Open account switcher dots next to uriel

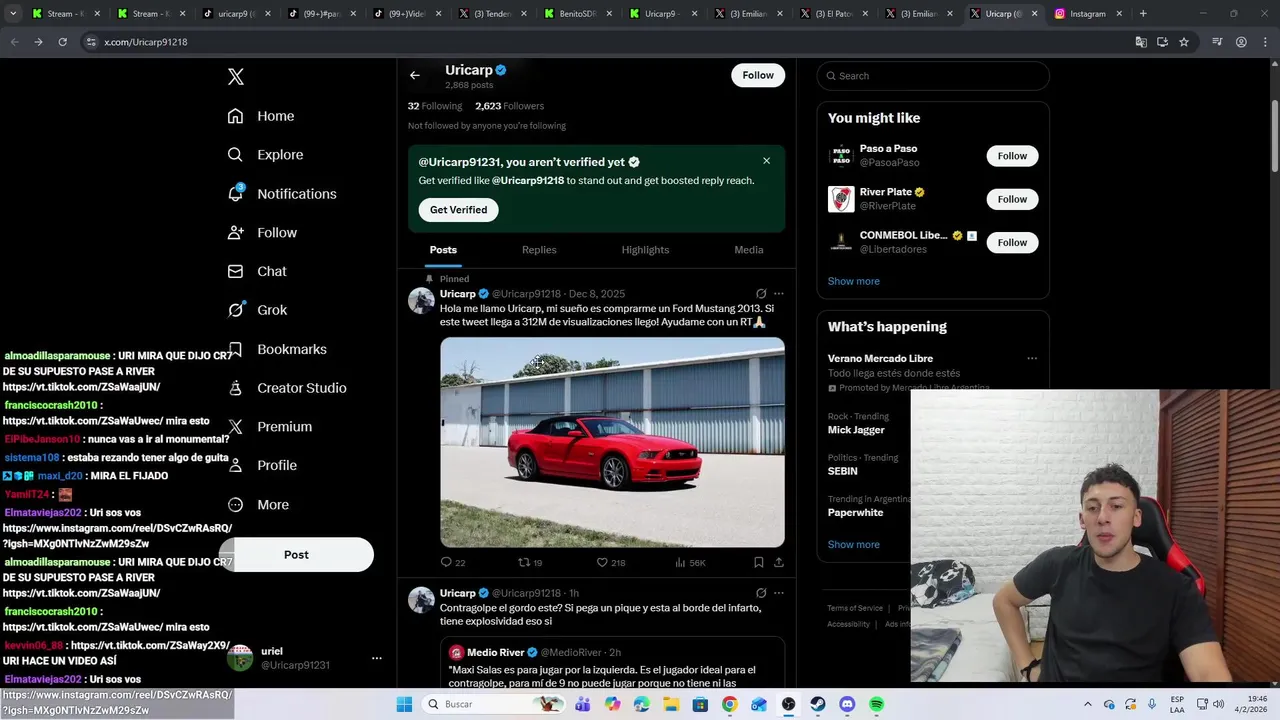point(377,658)
